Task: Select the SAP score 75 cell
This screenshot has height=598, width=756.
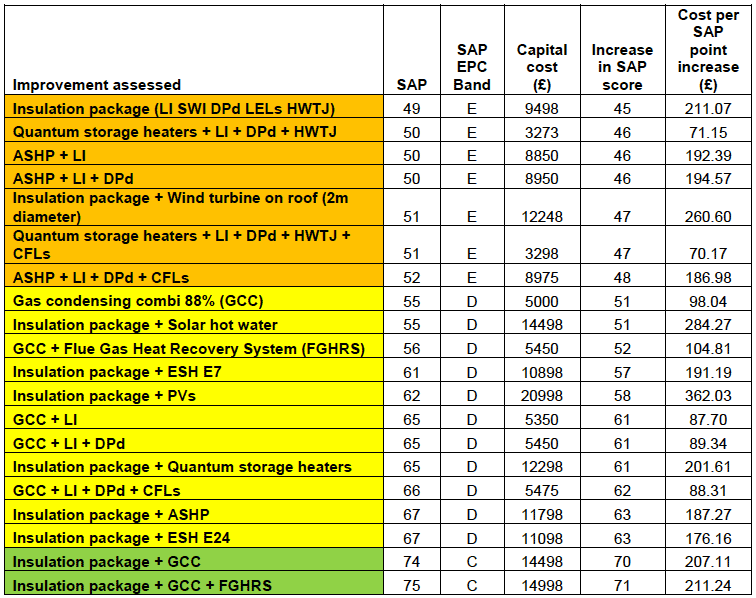Action: click(x=412, y=585)
